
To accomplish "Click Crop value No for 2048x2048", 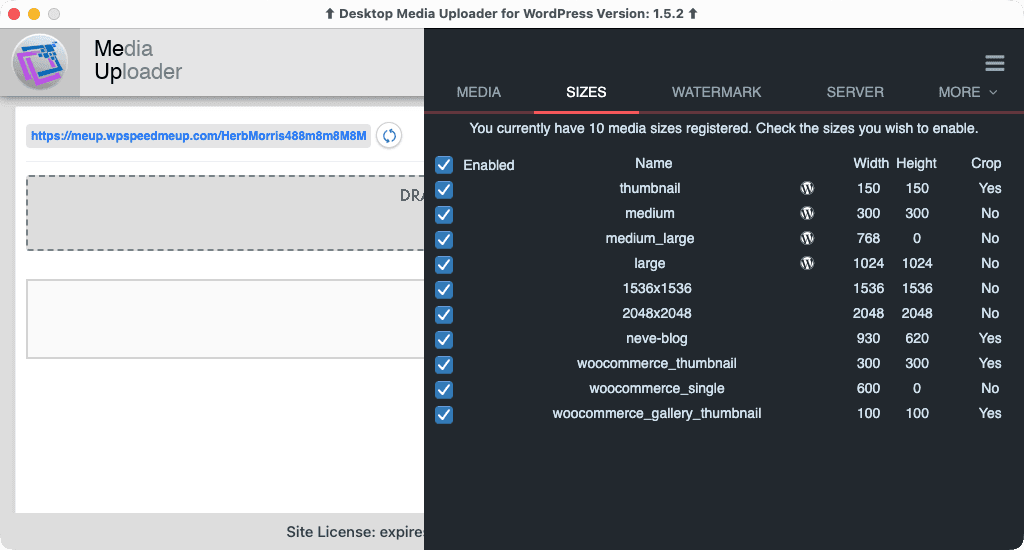I will pyautogui.click(x=990, y=314).
